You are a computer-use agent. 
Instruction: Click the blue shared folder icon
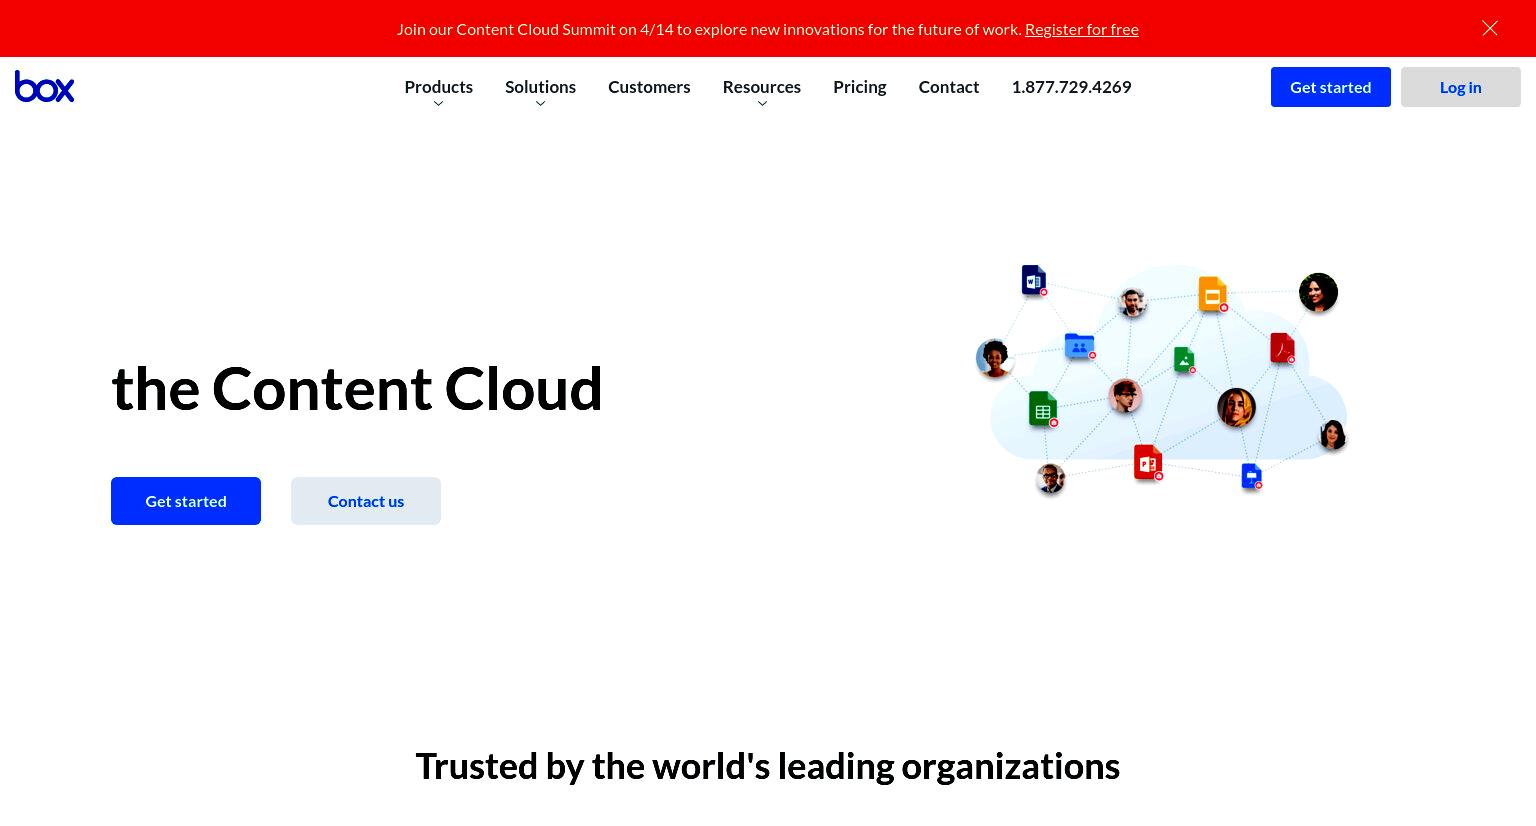[x=1080, y=346]
